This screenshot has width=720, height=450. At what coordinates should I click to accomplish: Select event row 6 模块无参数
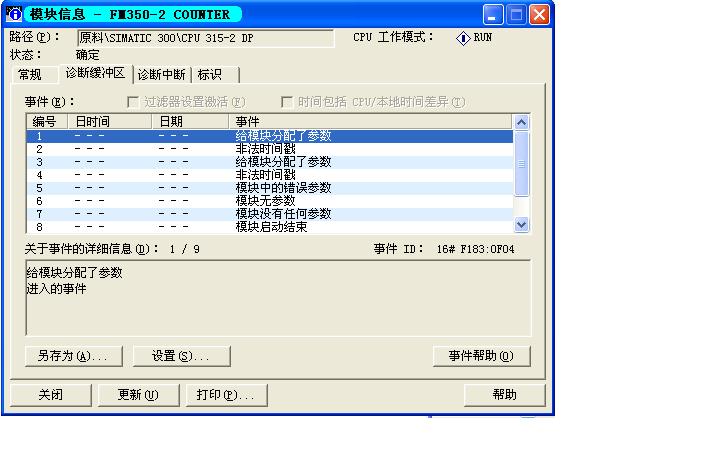point(270,201)
